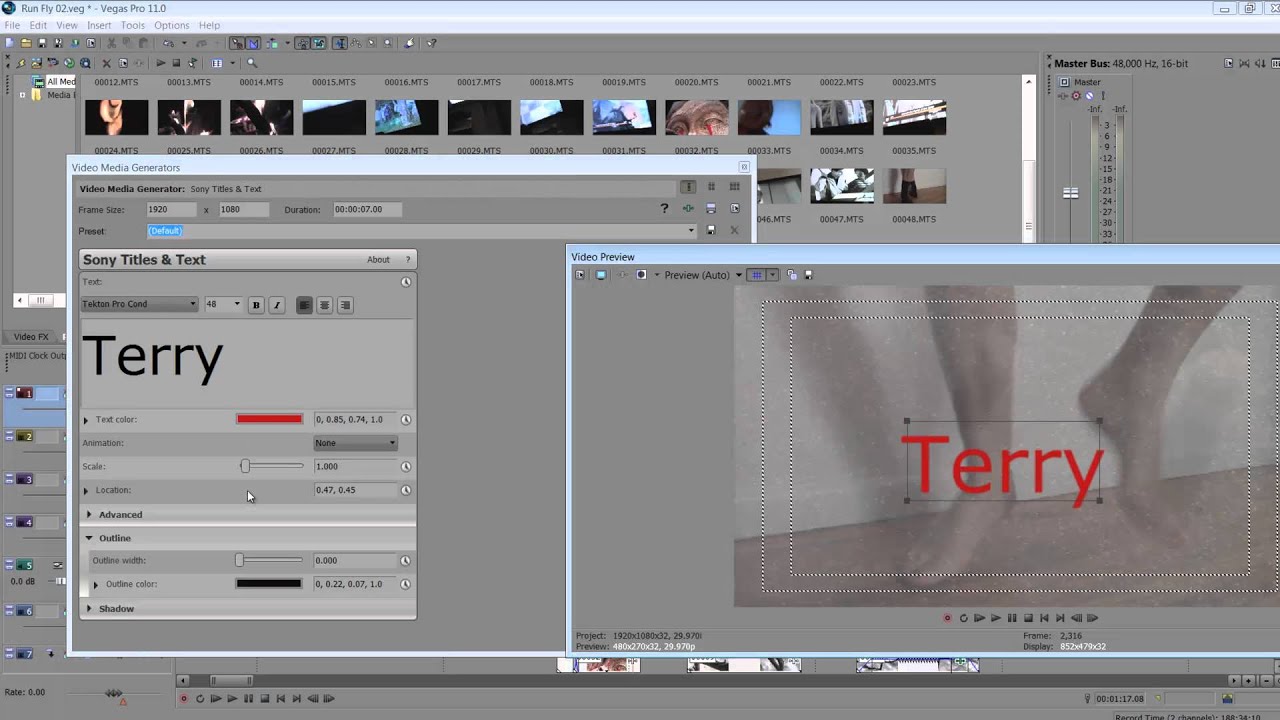Screen dimensions: 1280x720
Task: Open the Tools menu
Action: click(x=133, y=25)
